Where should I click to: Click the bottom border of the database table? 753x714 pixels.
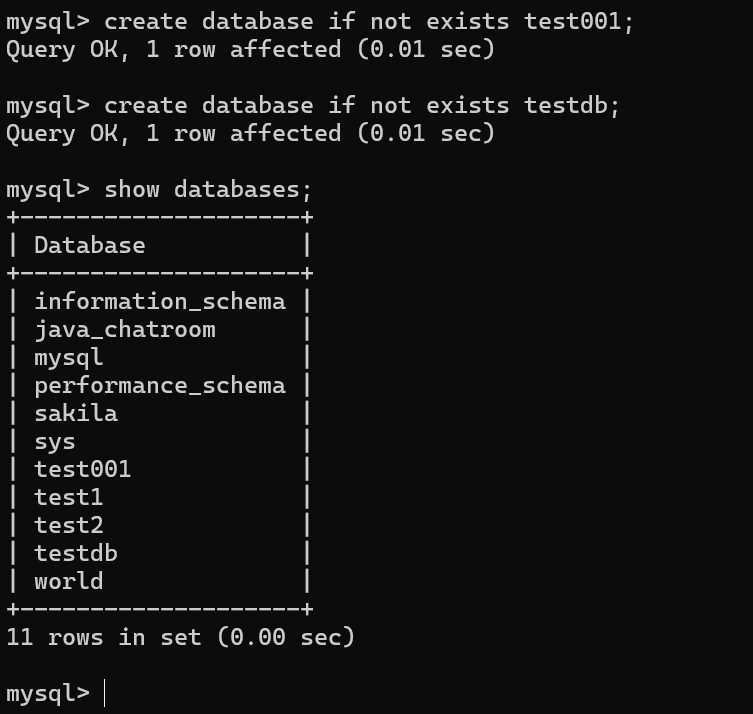pyautogui.click(x=160, y=609)
